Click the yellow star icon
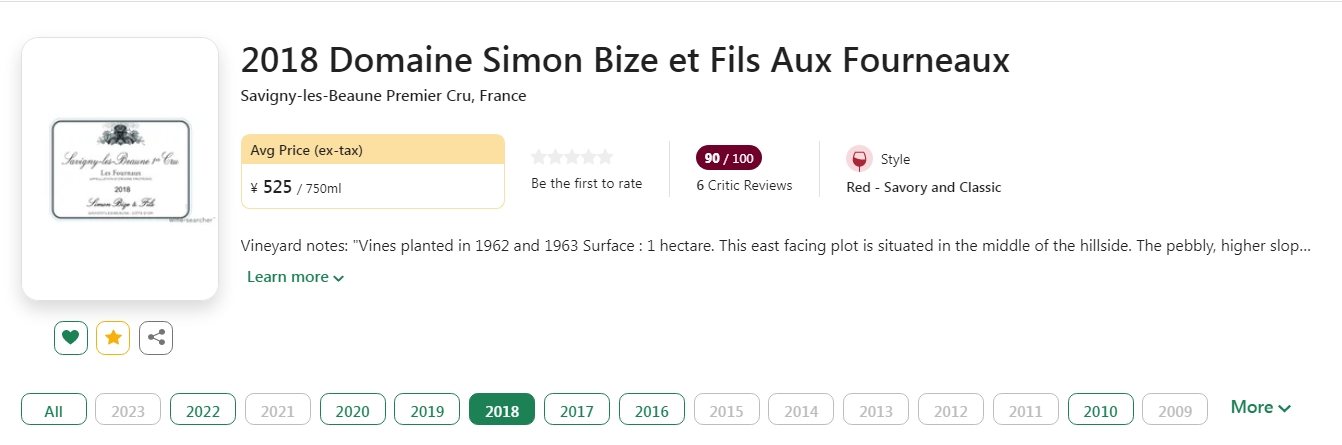The height and width of the screenshot is (445, 1342). (113, 338)
